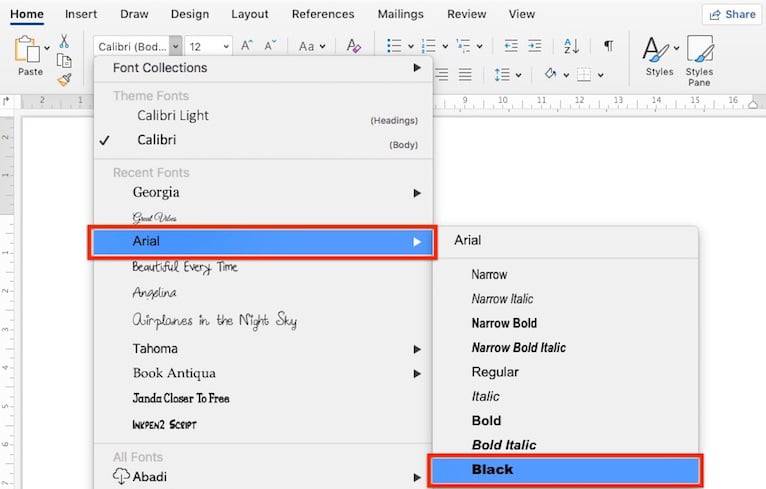Select the checked Calibri body font
Image resolution: width=766 pixels, height=489 pixels.
click(263, 140)
